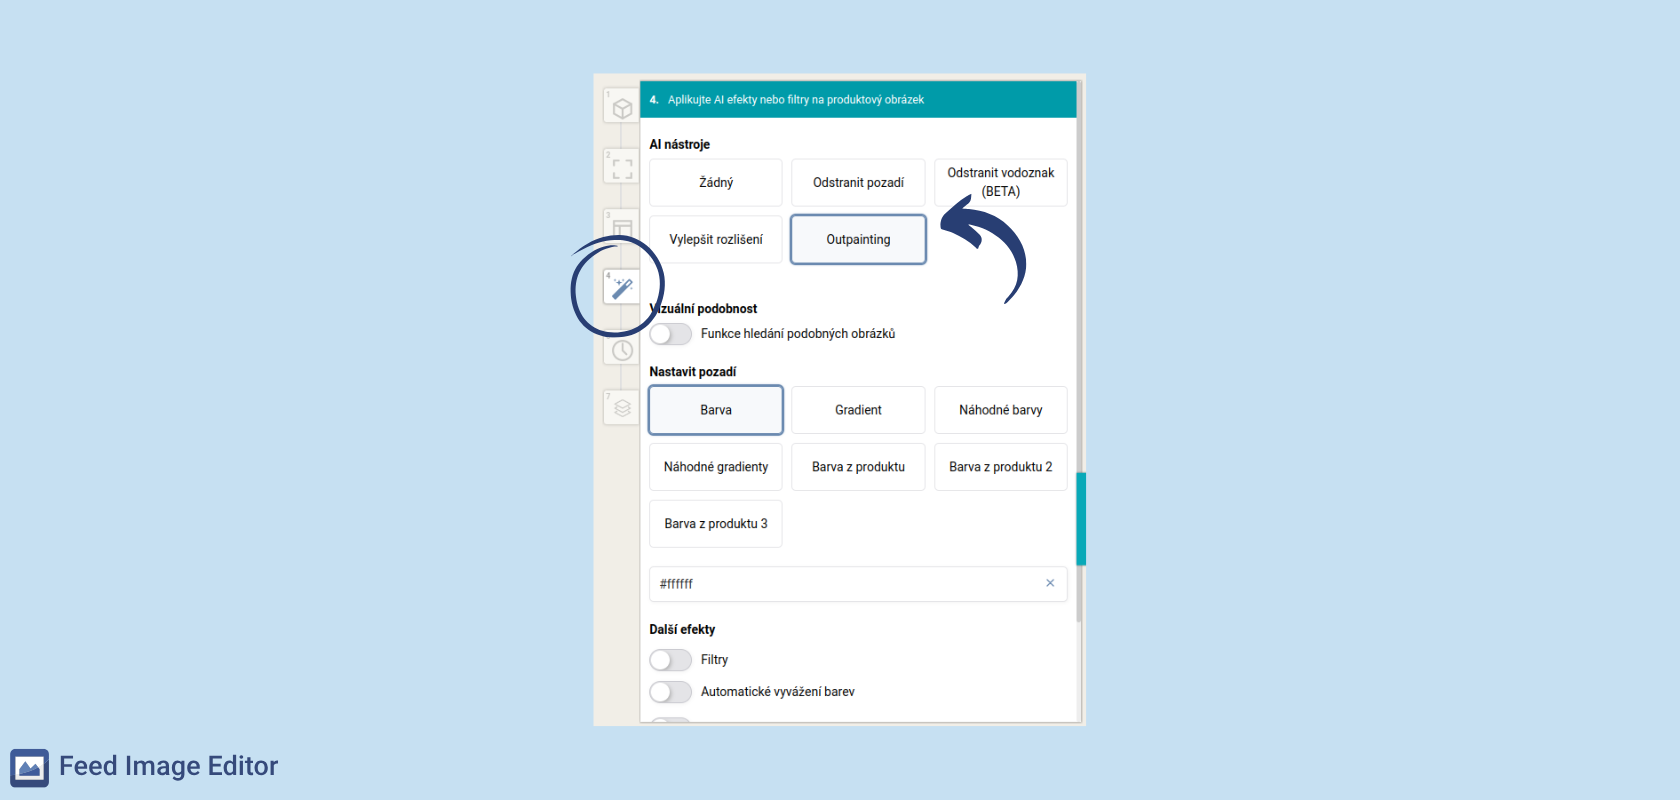Open step 7 layers stack icon
This screenshot has height=800, width=1680.
(x=622, y=408)
